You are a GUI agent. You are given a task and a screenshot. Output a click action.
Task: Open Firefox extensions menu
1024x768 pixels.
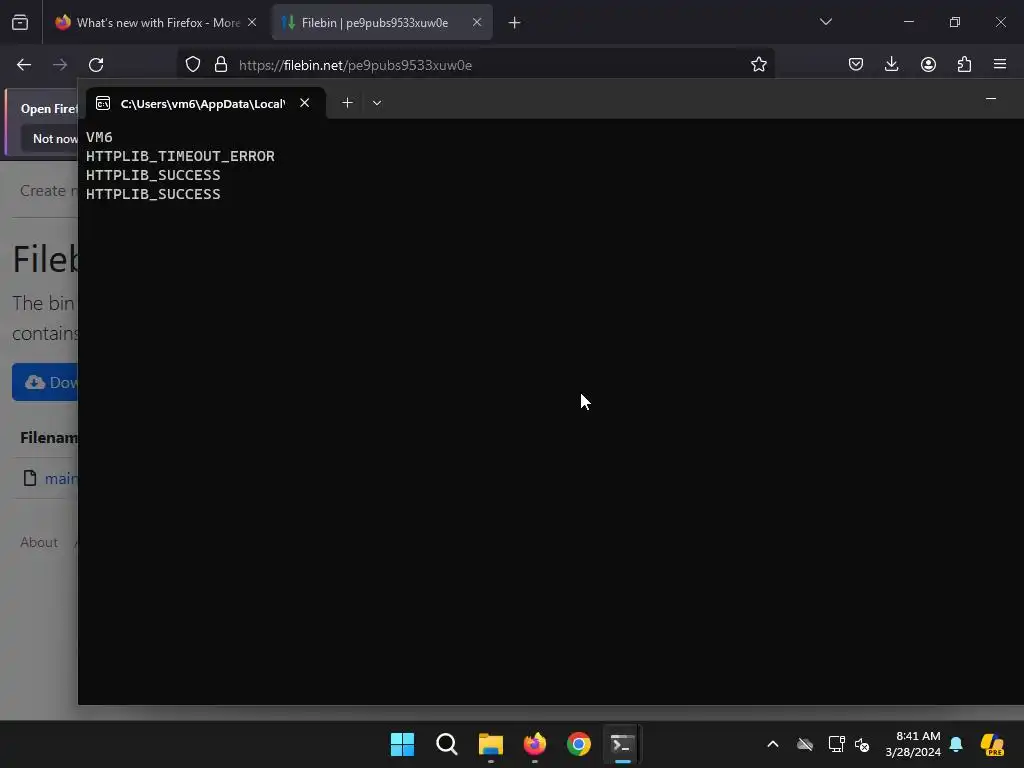964,64
